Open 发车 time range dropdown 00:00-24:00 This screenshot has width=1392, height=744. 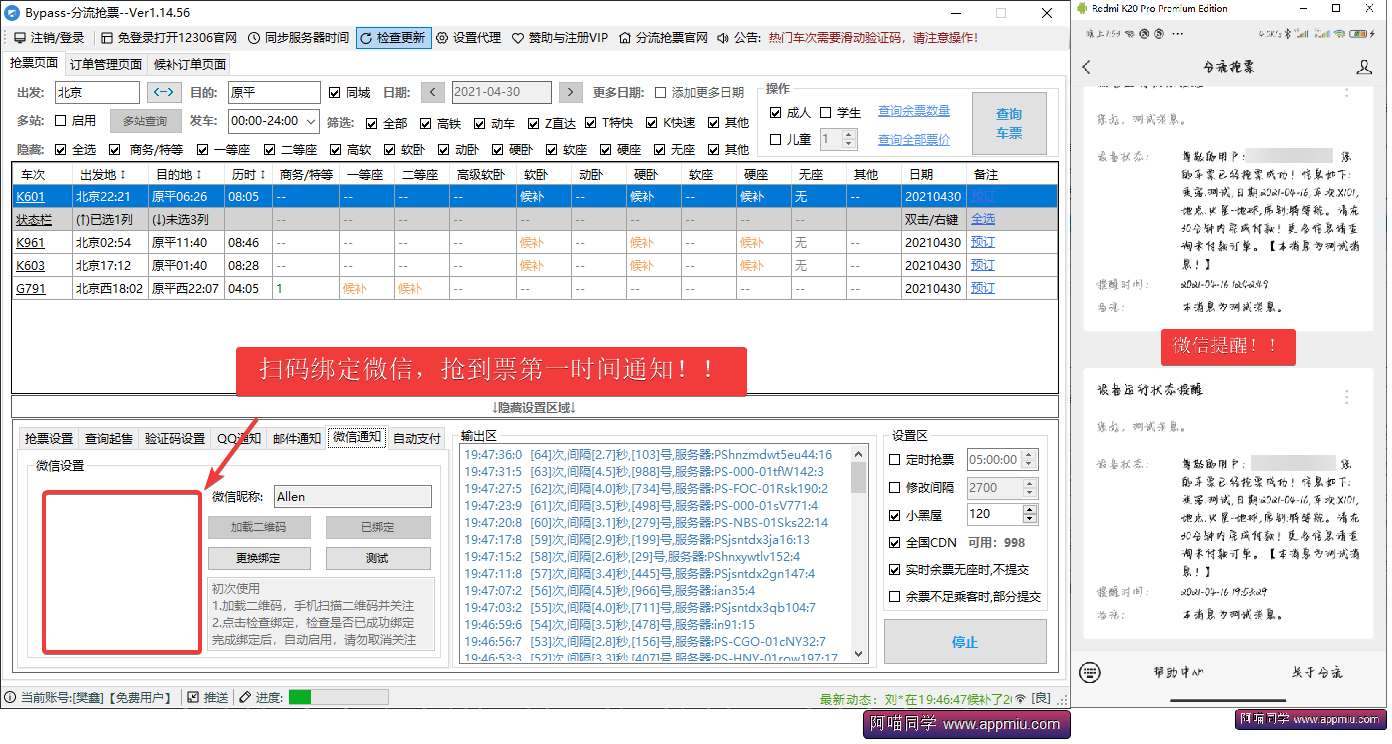(x=273, y=121)
